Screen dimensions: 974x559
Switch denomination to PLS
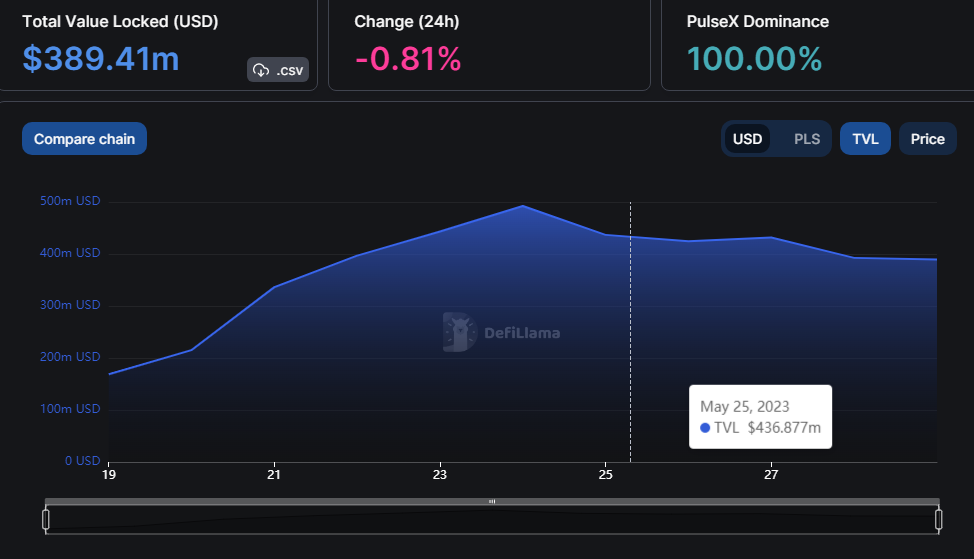click(x=807, y=139)
